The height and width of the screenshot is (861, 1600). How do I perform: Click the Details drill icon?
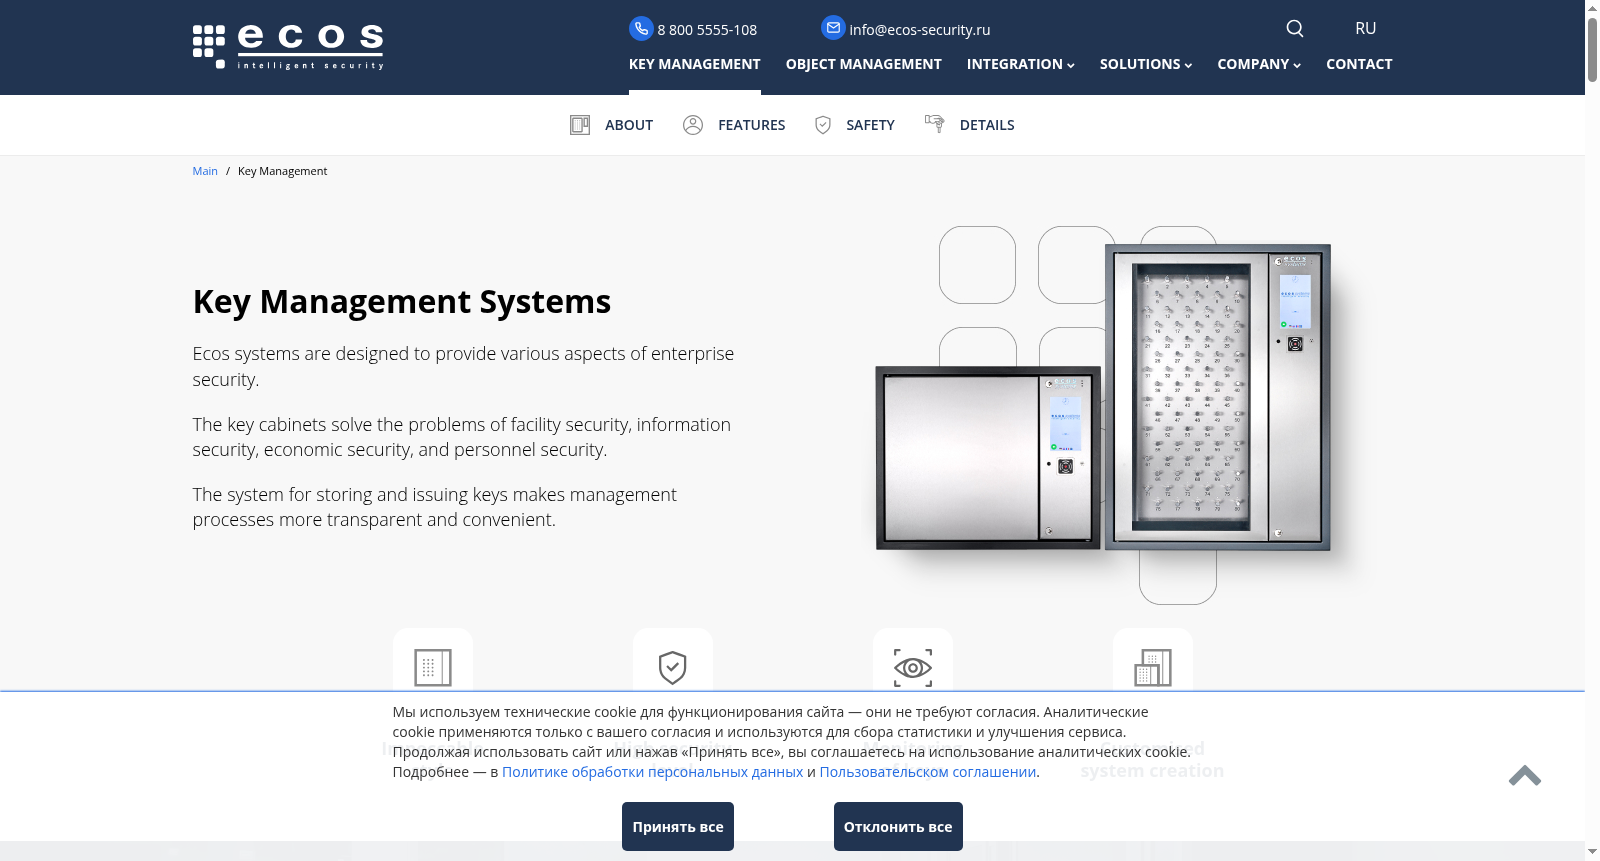(934, 124)
